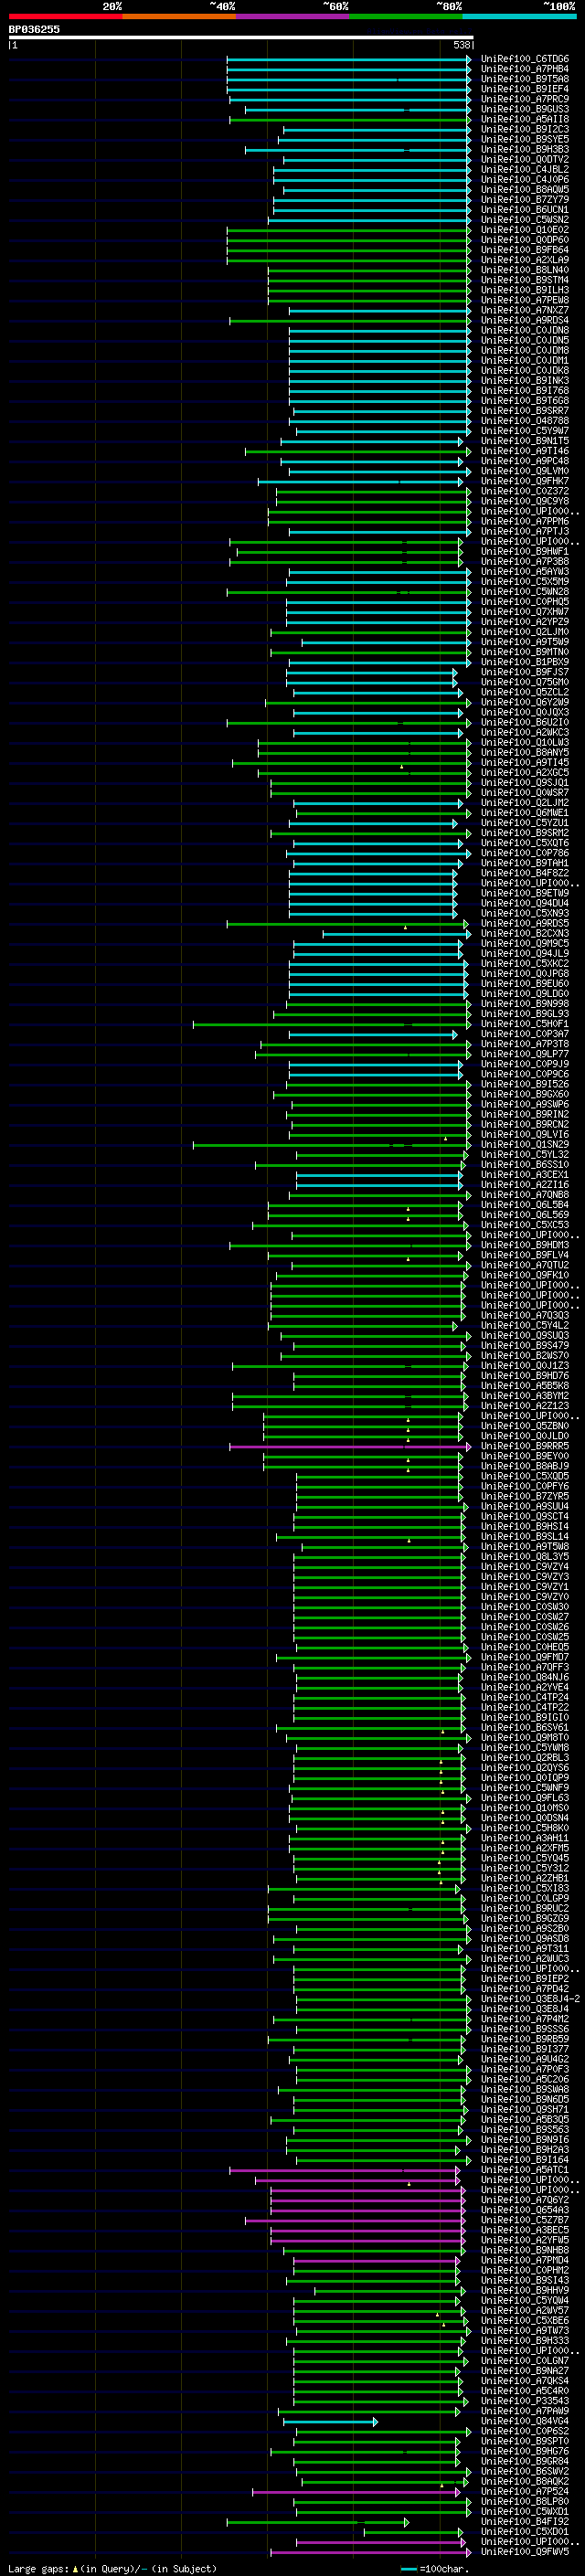Image resolution: width=585 pixels, height=2576 pixels.
Task: Select the UniRef100_A7PEW8 label
Action: [x=525, y=300]
